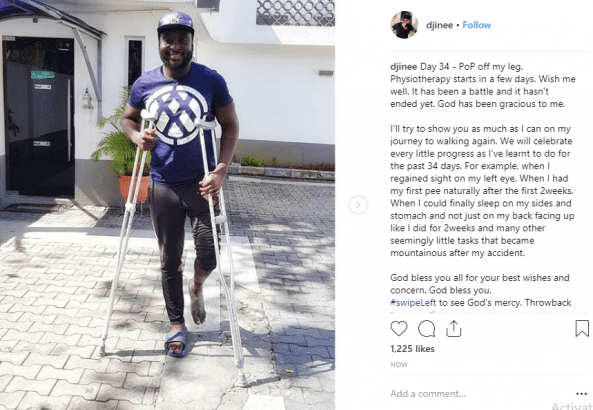Open djinee's profile picture avatar
Viewport: 593px width, 410px height.
coord(404,25)
